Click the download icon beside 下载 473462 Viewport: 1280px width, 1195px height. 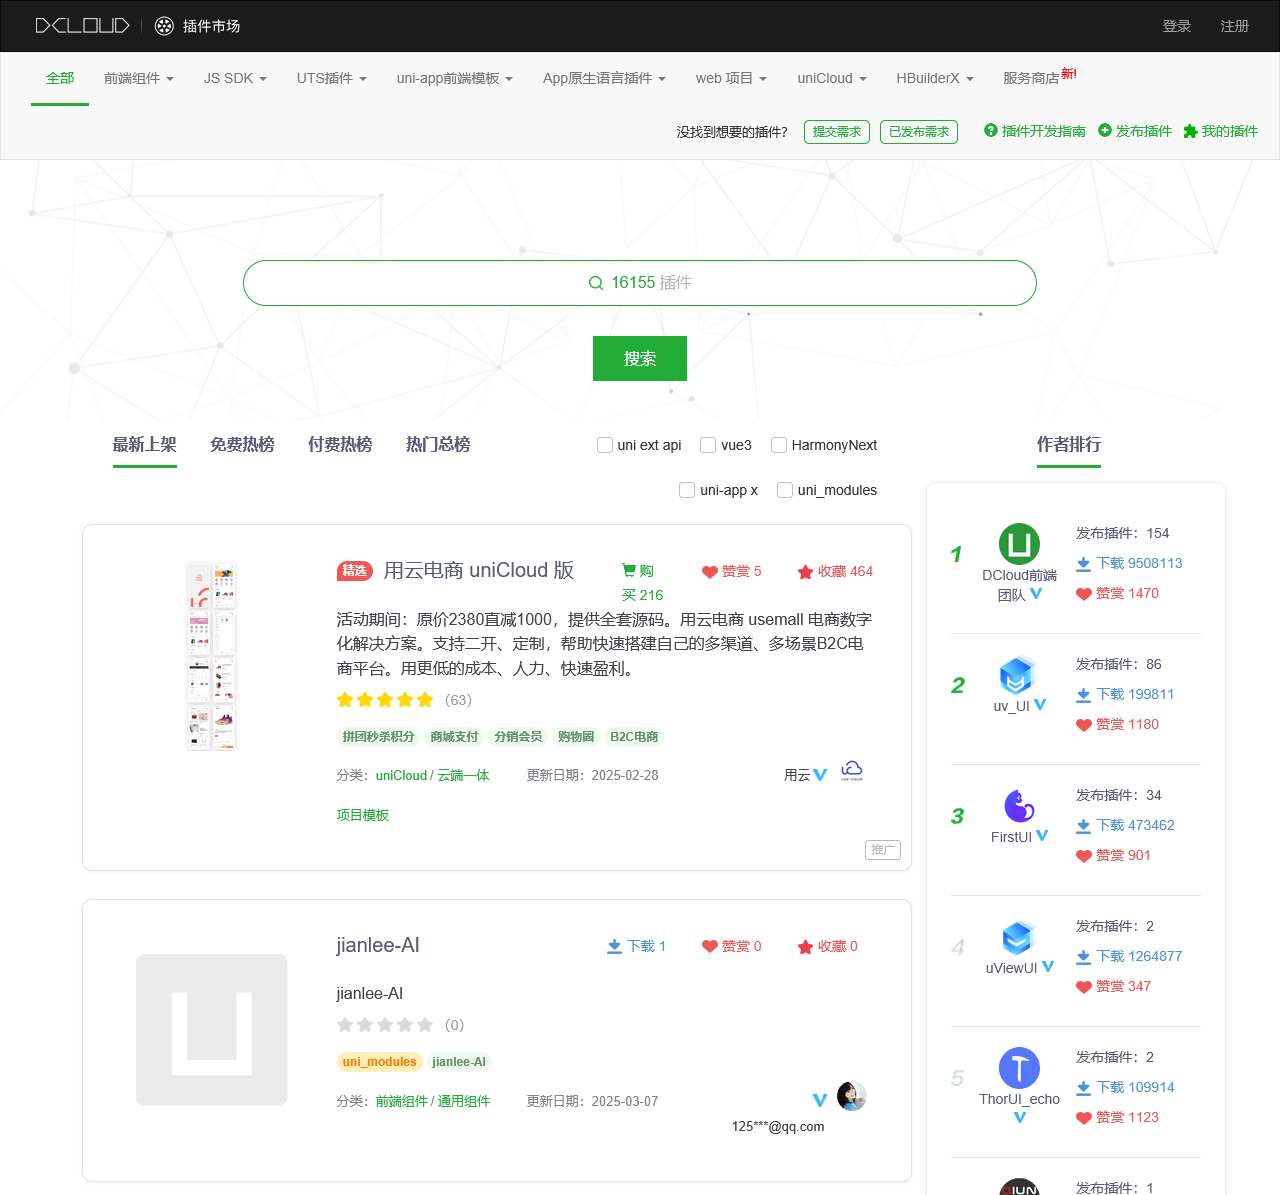(1083, 826)
